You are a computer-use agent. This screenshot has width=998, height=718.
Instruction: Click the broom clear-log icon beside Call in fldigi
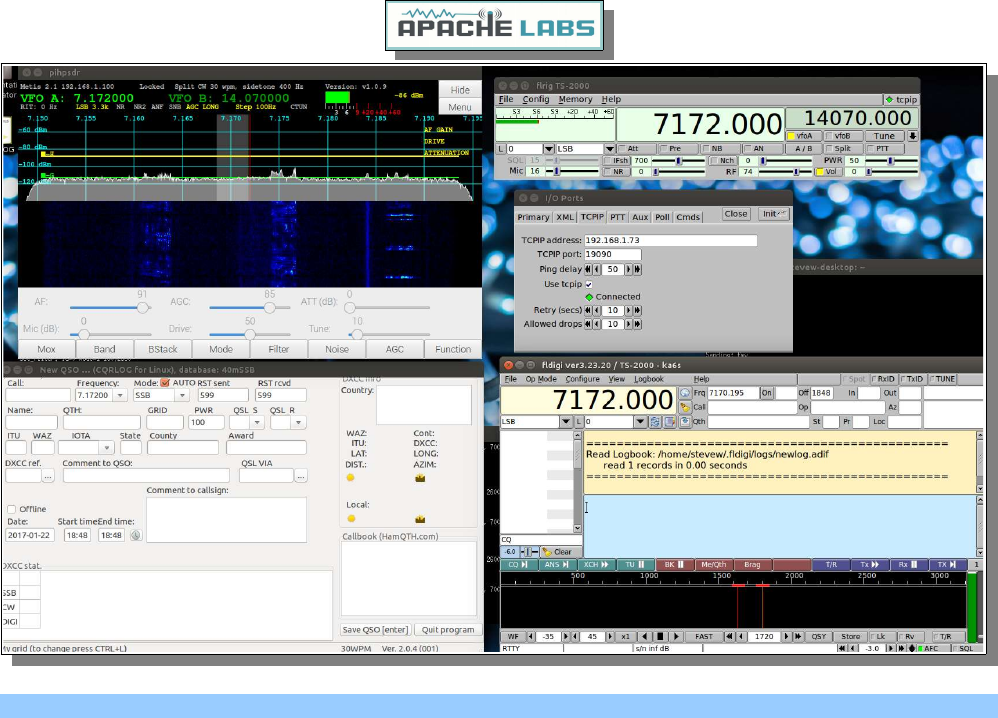tap(685, 407)
